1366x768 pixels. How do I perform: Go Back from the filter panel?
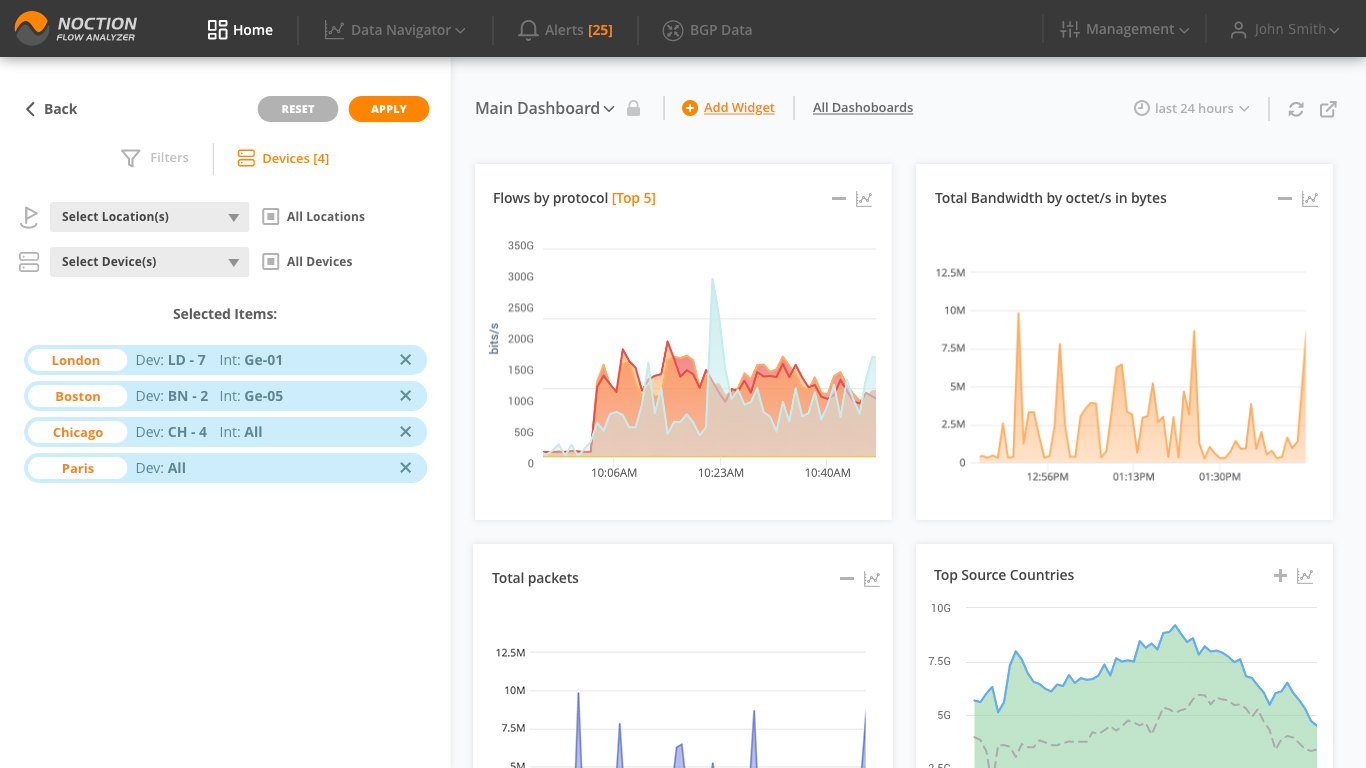51,109
